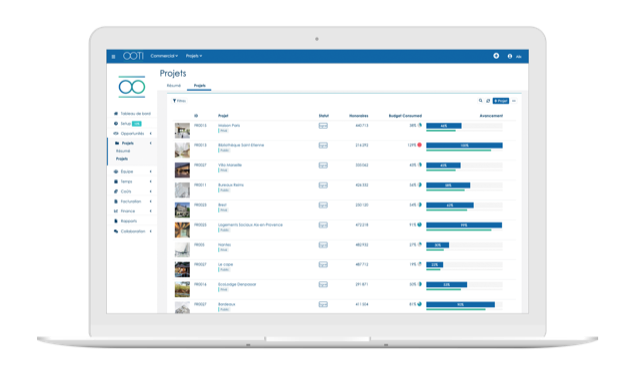The image size is (641, 391).
Task: Click the Setup gear icon in sidebar
Action: 116,124
